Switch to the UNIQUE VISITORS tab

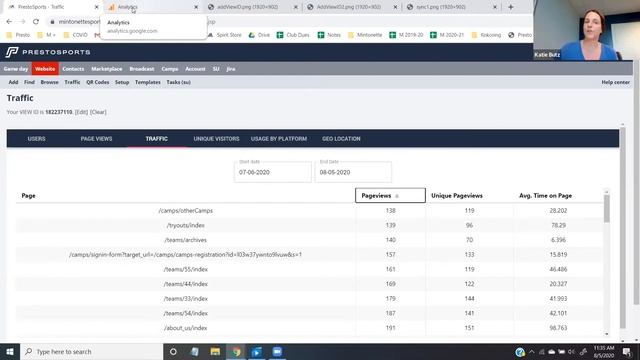(x=216, y=139)
